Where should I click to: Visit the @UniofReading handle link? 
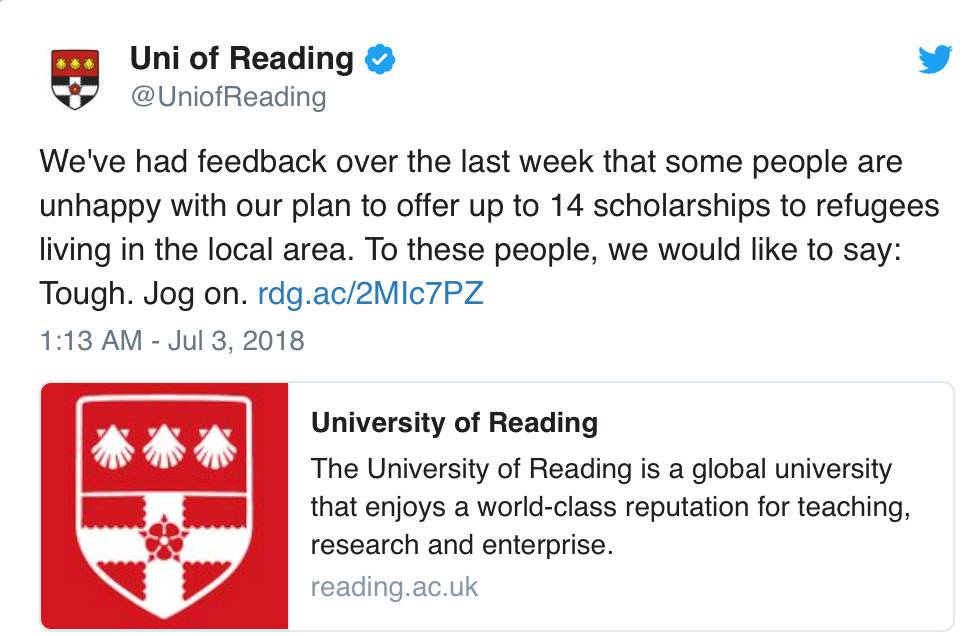(228, 97)
